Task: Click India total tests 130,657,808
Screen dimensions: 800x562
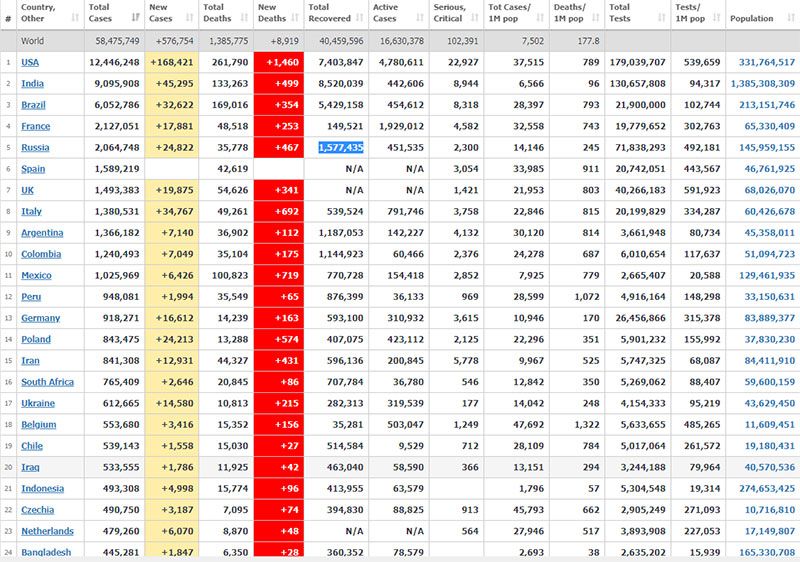Action: (638, 84)
